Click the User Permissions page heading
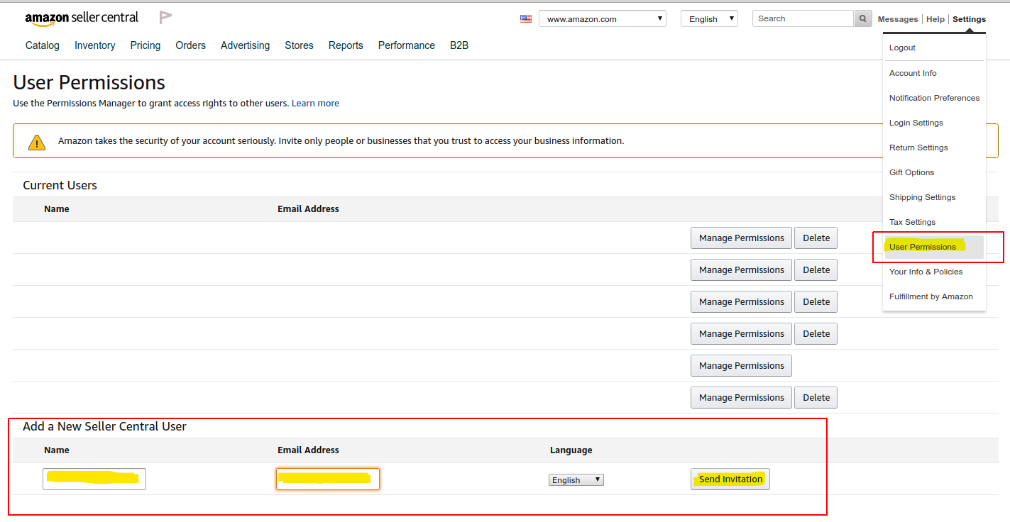This screenshot has width=1010, height=522. (x=89, y=82)
